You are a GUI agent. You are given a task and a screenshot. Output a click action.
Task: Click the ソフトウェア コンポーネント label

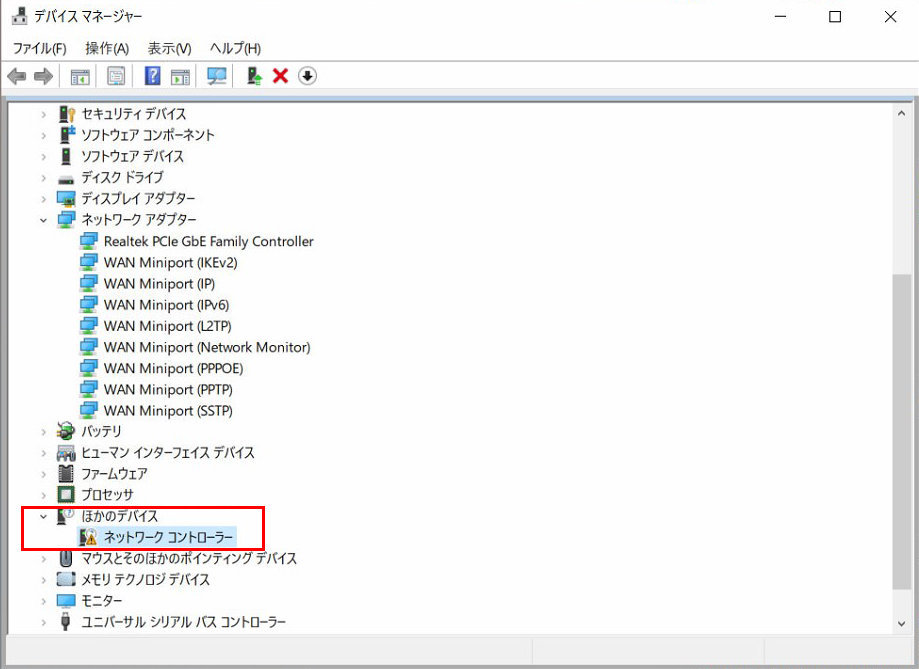[148, 135]
